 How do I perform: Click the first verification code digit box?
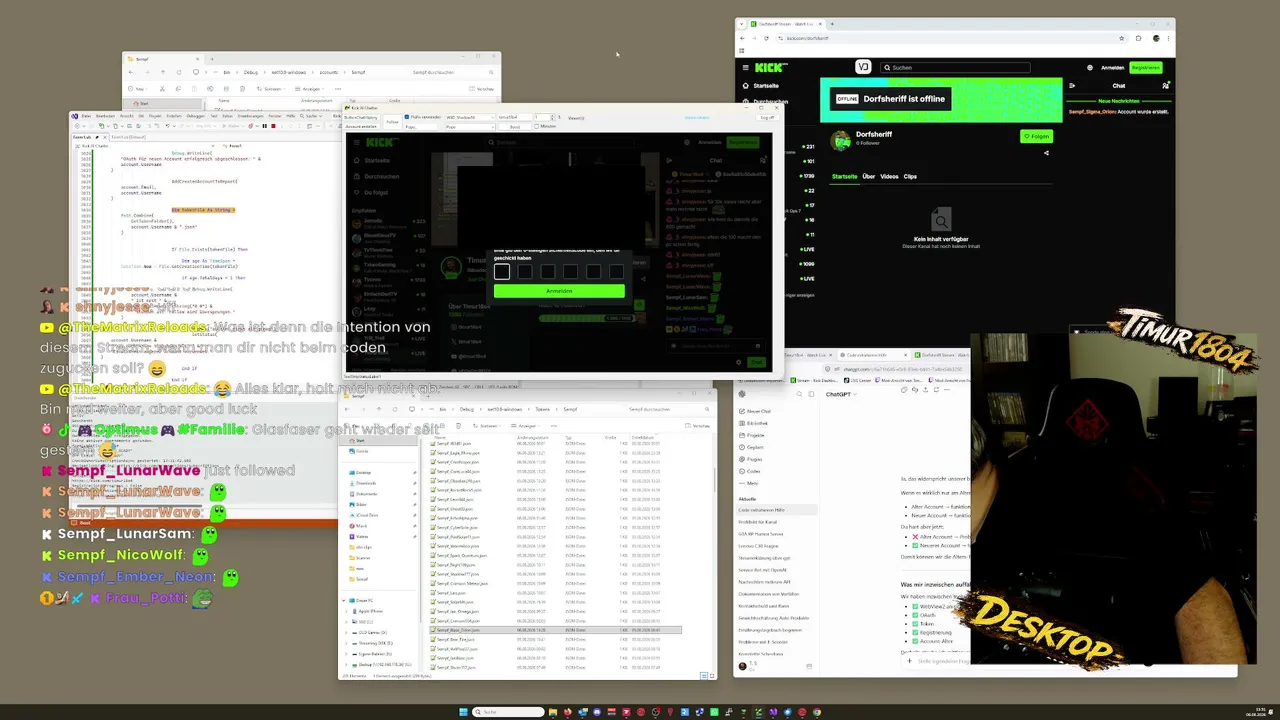click(x=502, y=271)
